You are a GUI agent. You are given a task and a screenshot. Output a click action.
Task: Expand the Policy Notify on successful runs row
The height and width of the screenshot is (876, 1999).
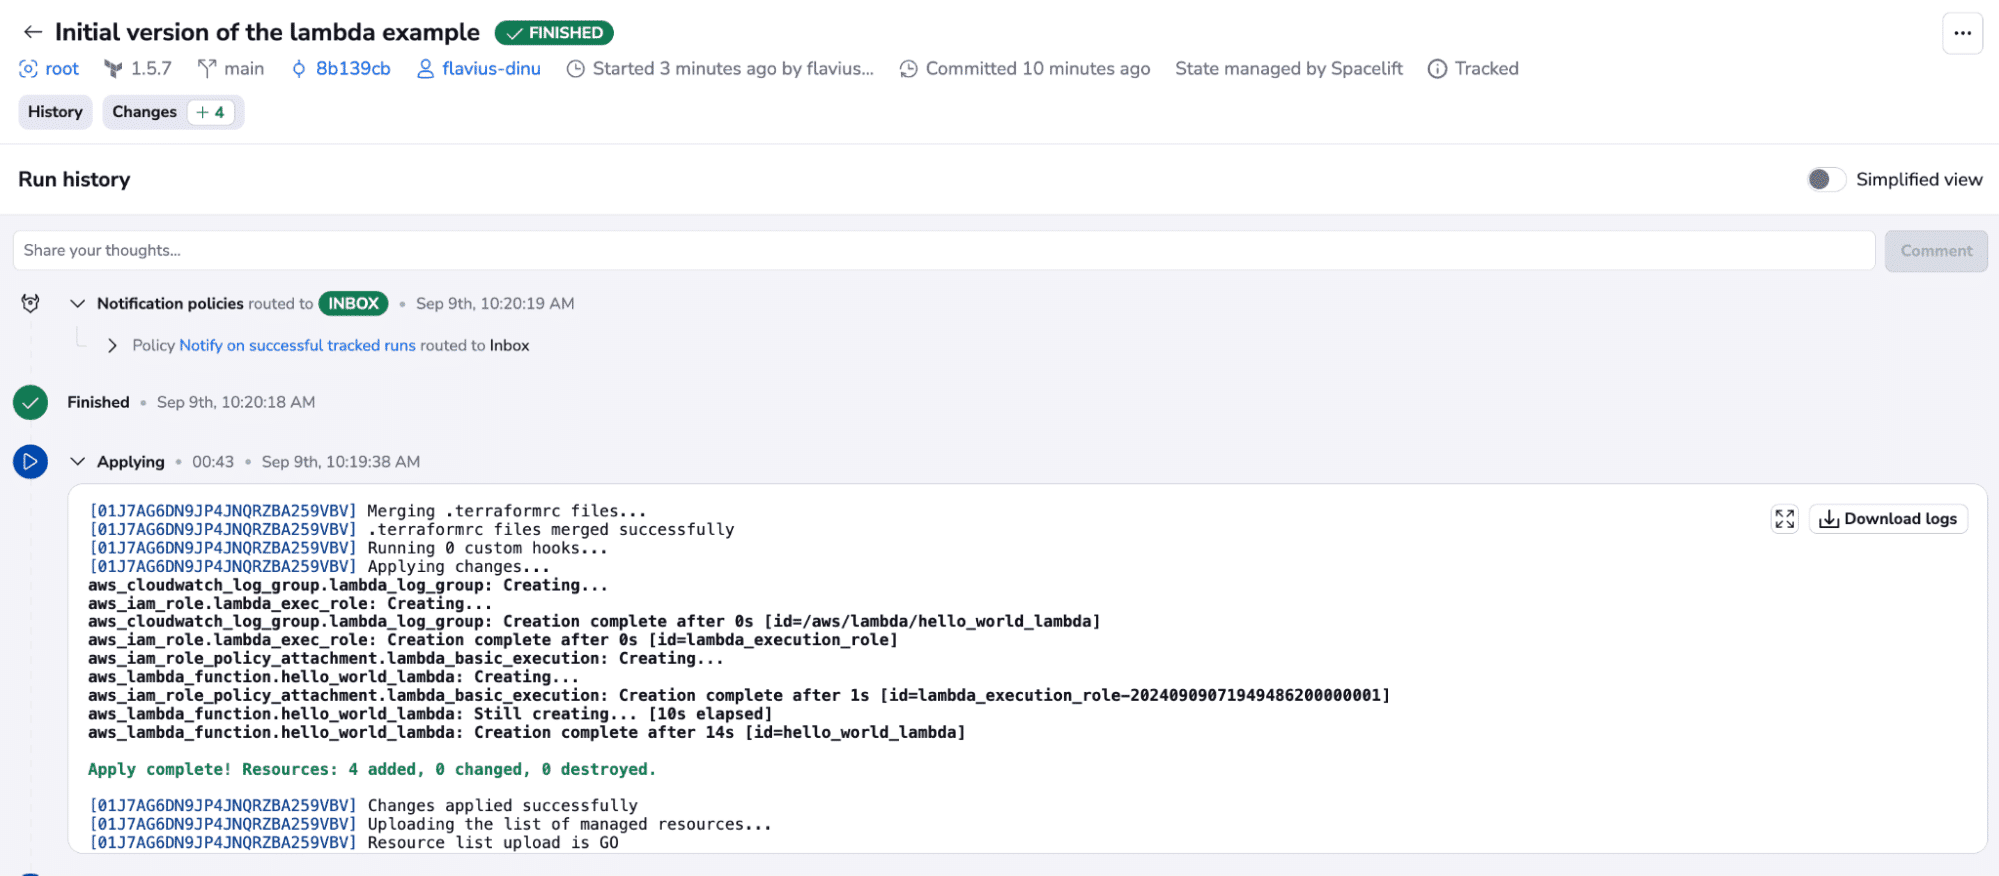(x=112, y=345)
